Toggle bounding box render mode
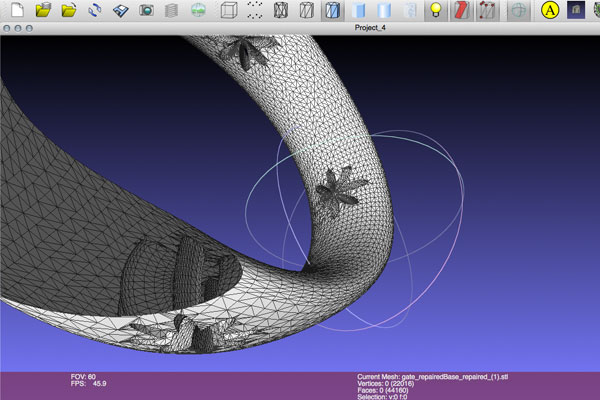This screenshot has height=400, width=600. coord(229,10)
